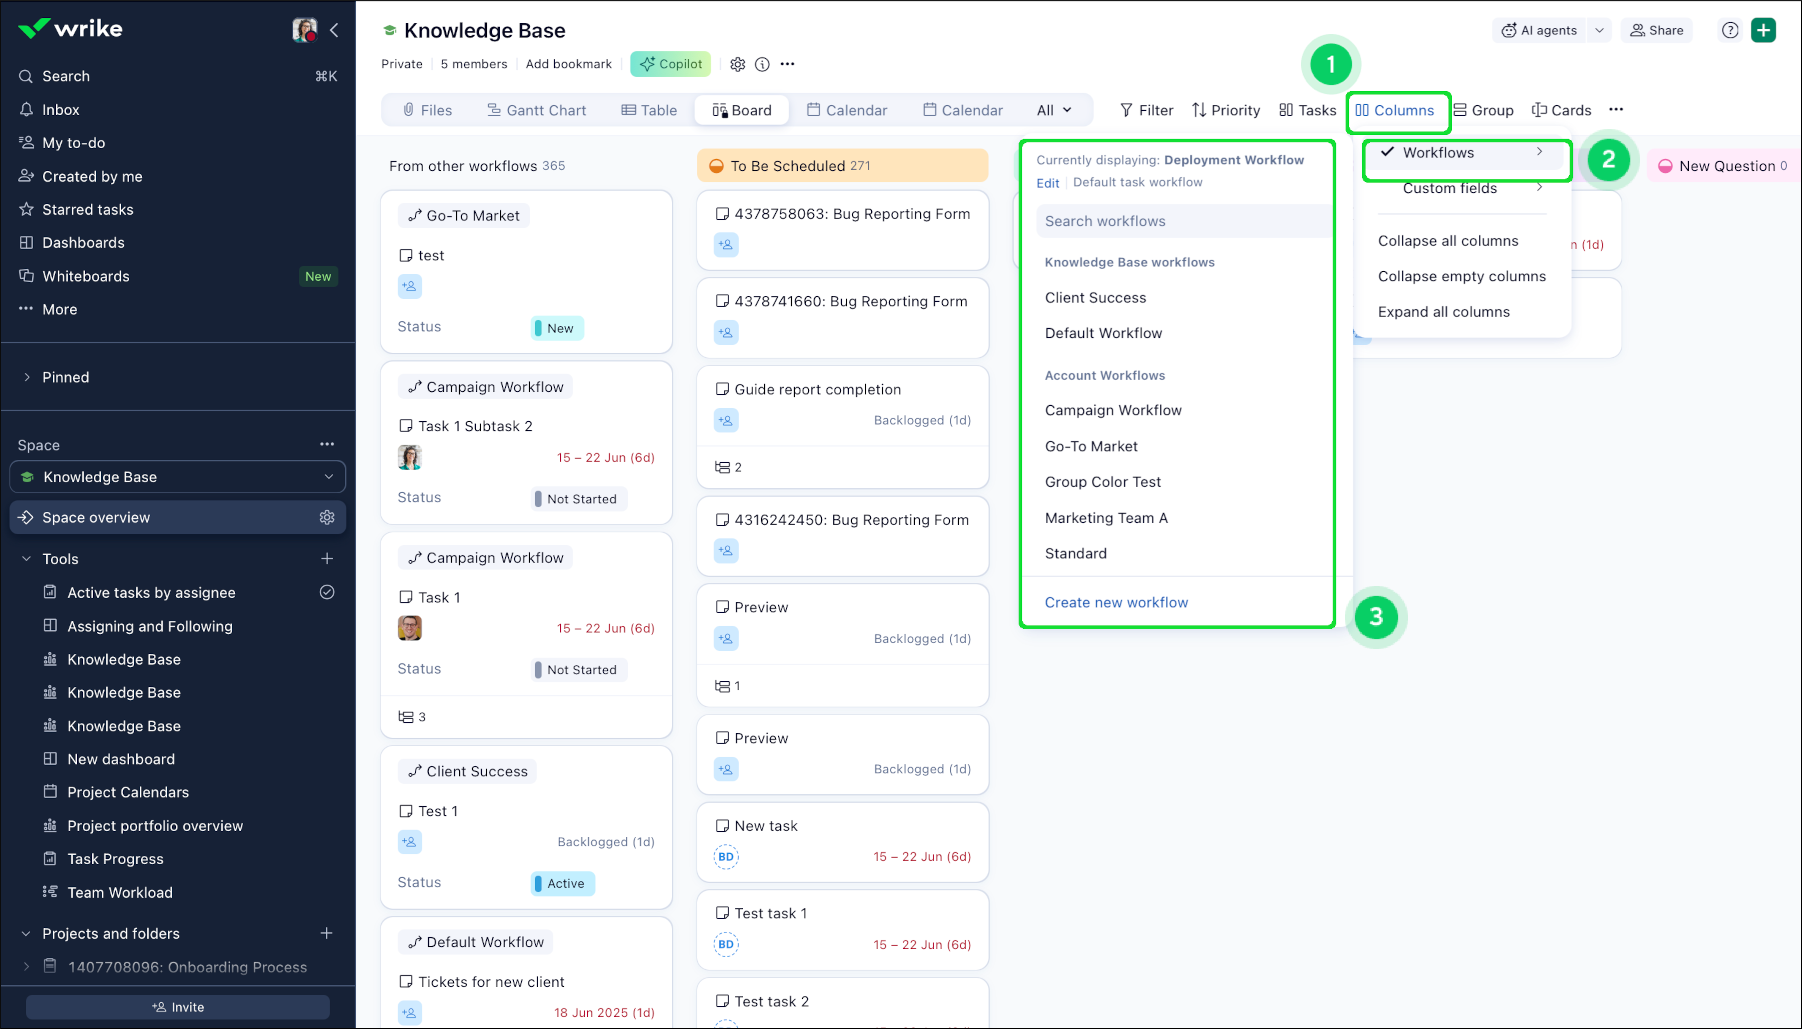Screen dimensions: 1802x1029
Task: Click the Search workflows field
Action: (1184, 221)
